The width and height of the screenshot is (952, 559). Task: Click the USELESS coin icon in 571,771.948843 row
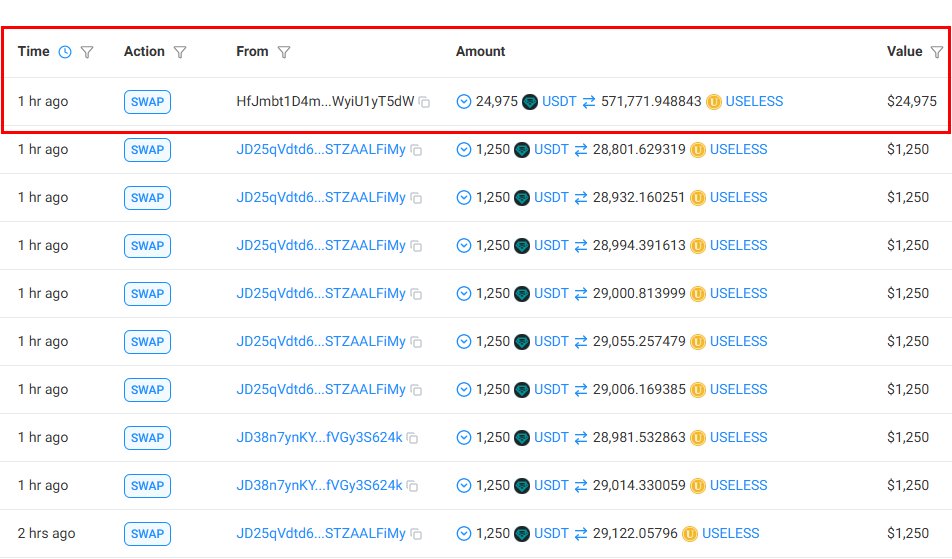point(713,102)
